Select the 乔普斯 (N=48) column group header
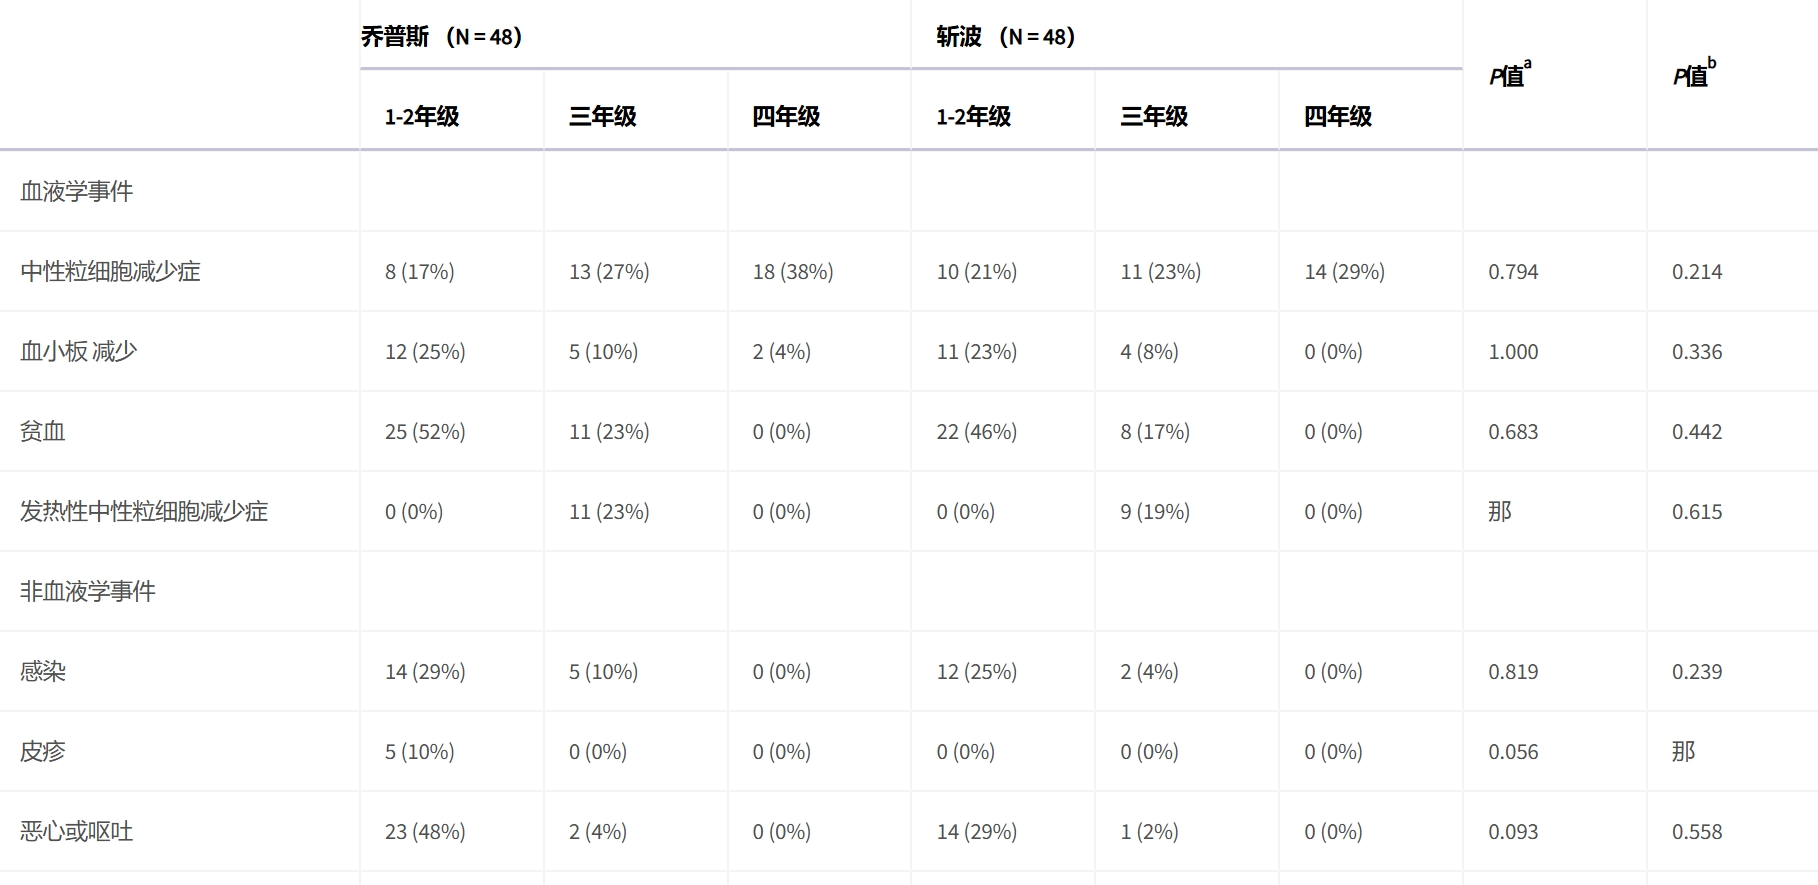 (442, 37)
